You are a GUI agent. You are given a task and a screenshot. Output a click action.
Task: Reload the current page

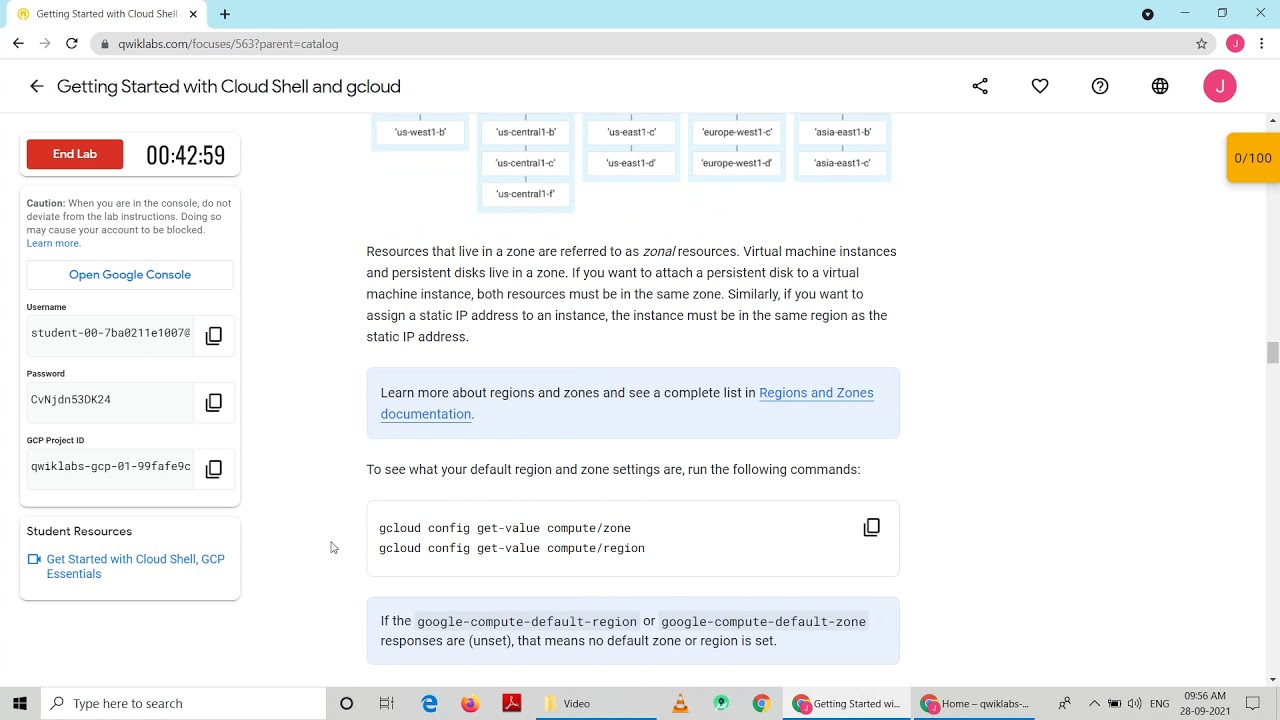pyautogui.click(x=72, y=44)
